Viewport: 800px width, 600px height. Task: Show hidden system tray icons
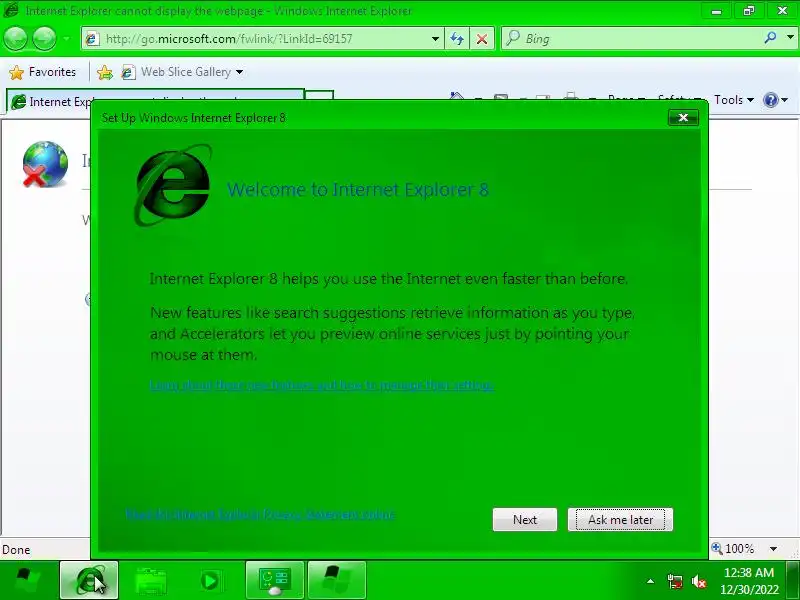click(651, 581)
